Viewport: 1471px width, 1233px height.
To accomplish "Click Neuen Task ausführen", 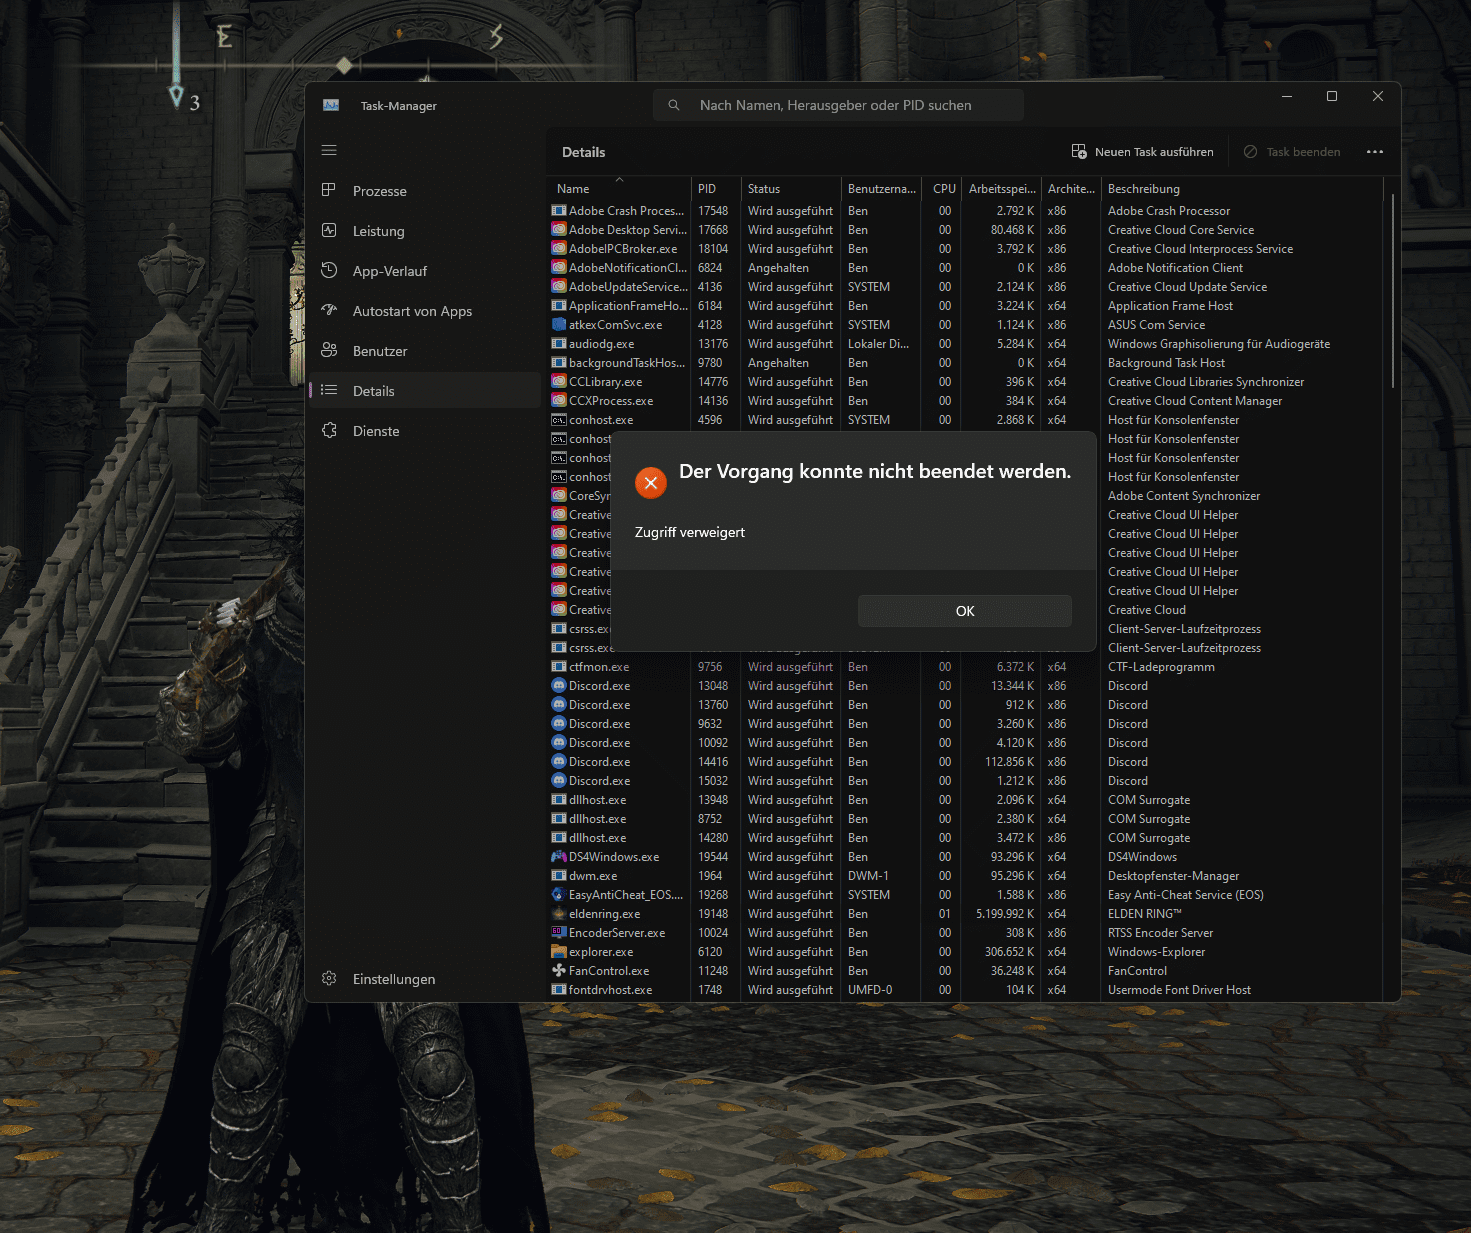I will click(x=1142, y=152).
